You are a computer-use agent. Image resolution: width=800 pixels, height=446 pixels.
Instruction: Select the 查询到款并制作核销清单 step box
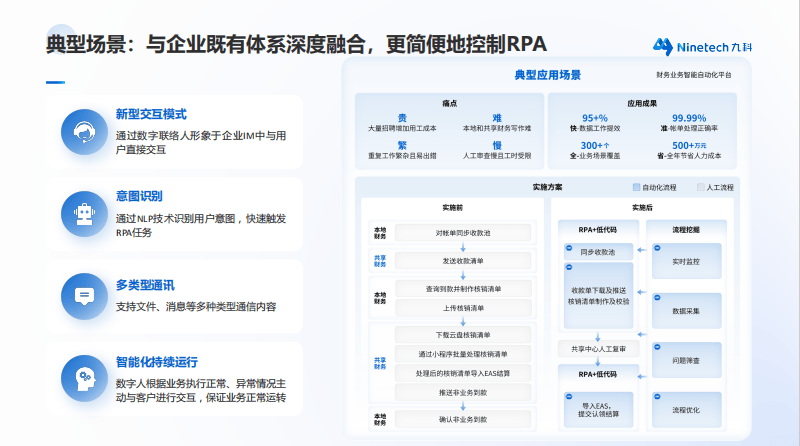(x=463, y=289)
